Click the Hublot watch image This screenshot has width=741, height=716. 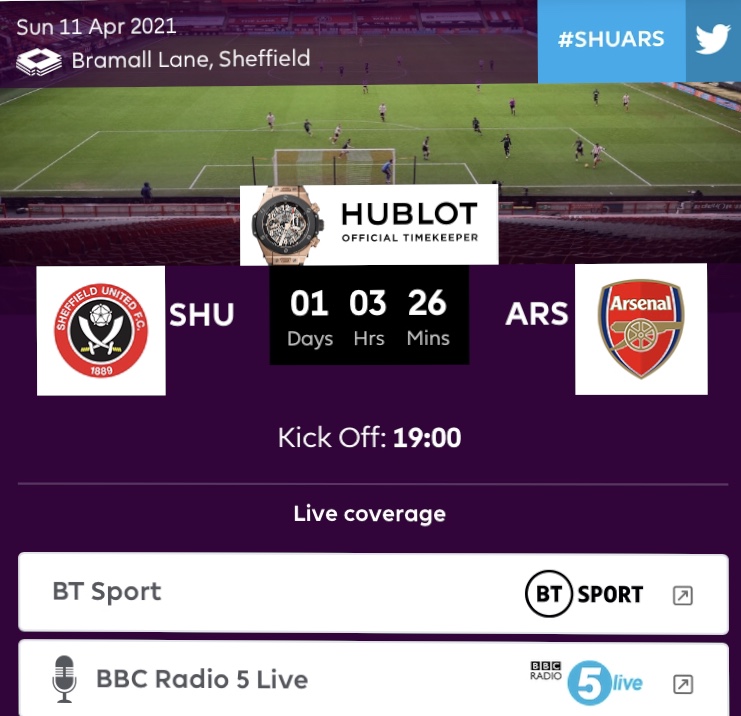coord(287,224)
